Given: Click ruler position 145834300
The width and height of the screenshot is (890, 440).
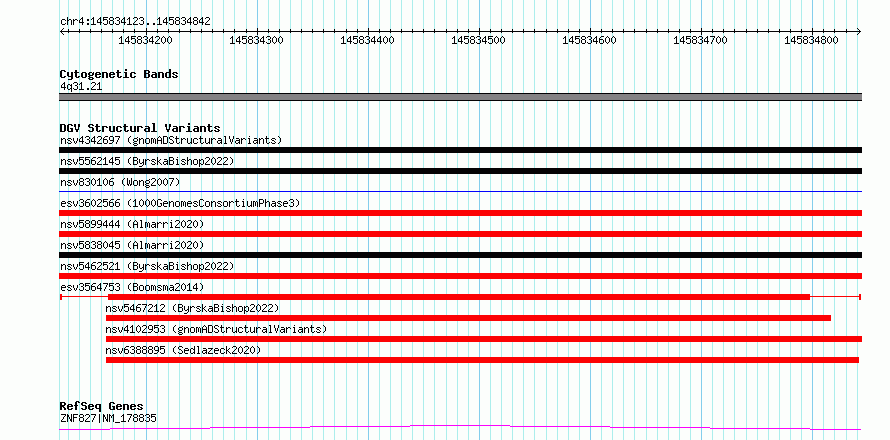Looking at the screenshot, I should coord(257,40).
